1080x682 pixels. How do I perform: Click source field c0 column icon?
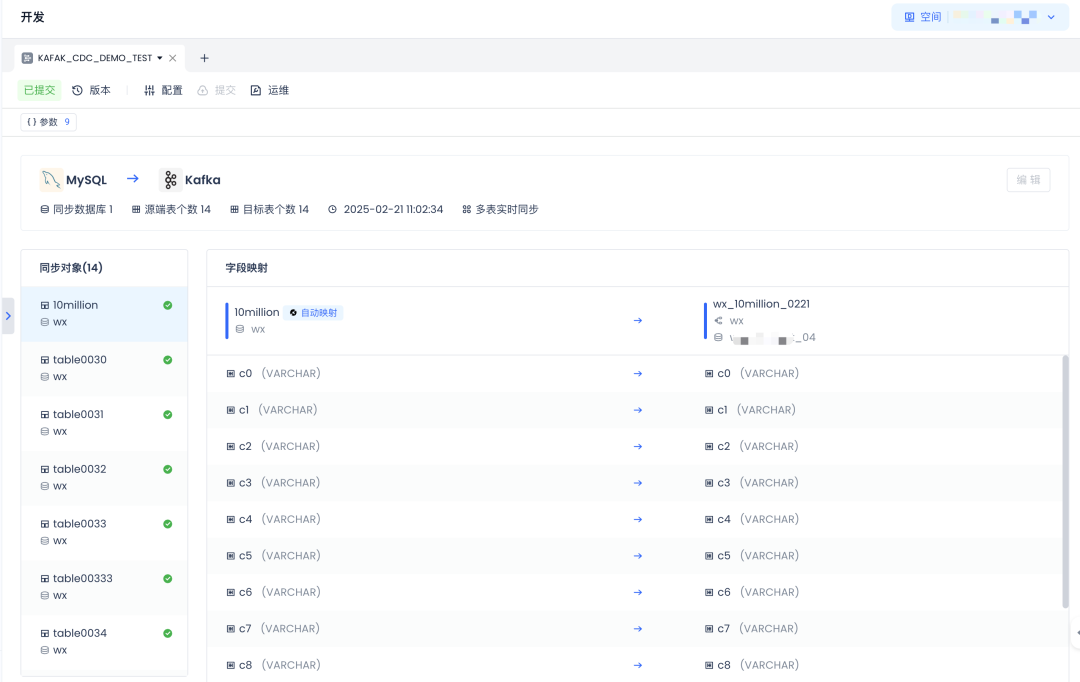point(231,373)
